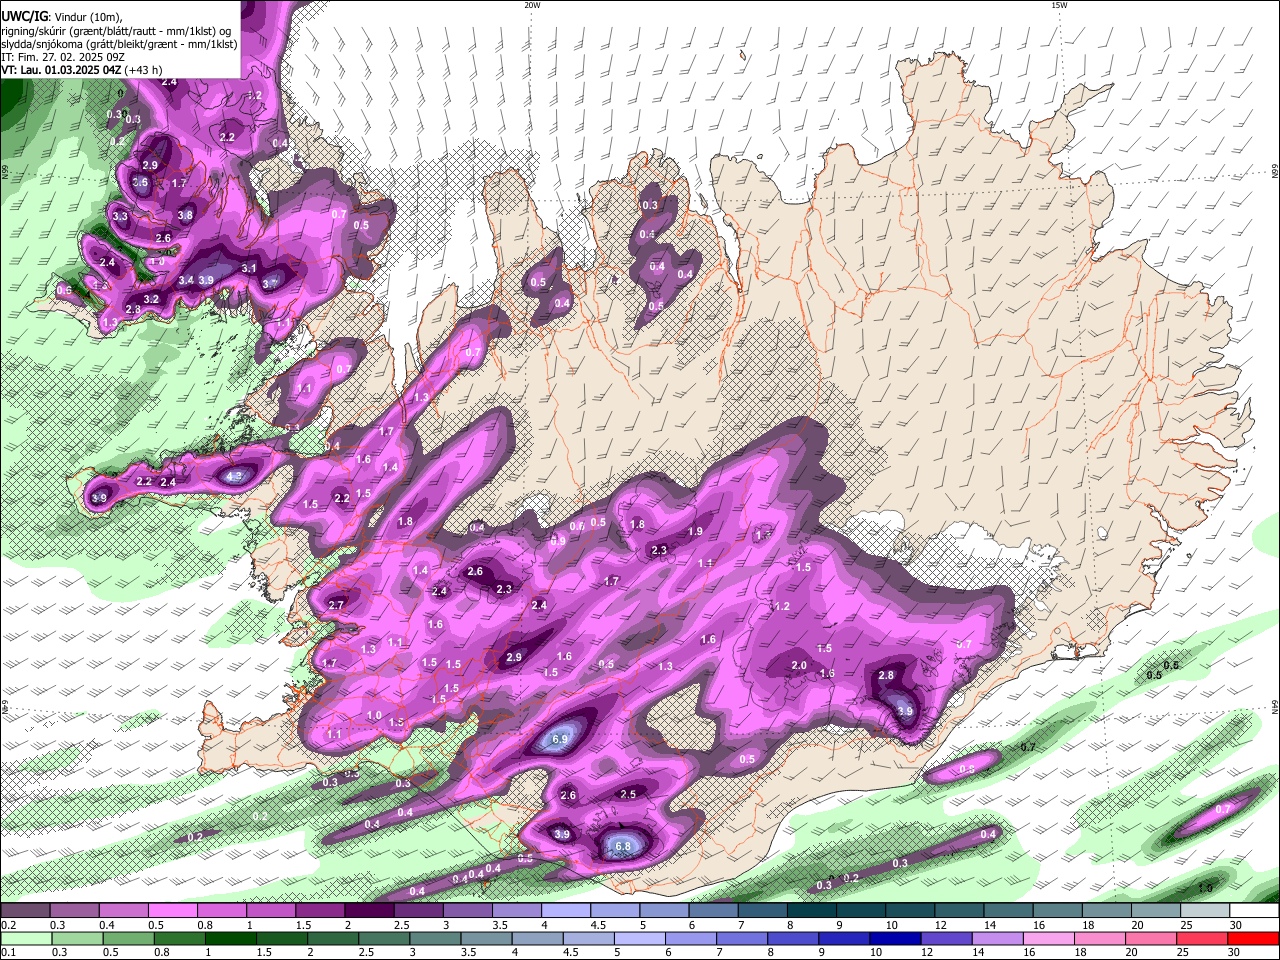This screenshot has width=1280, height=960.
Task: Click the 'IT: Fim. 27. 02. 2025 09Z' line
Action: click(x=62, y=57)
